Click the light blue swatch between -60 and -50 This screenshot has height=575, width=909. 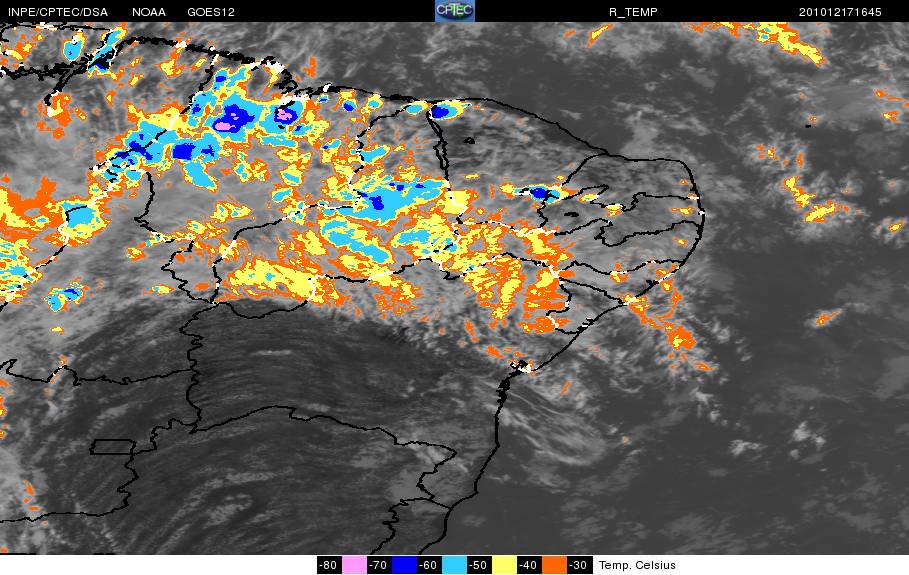pyautogui.click(x=454, y=565)
